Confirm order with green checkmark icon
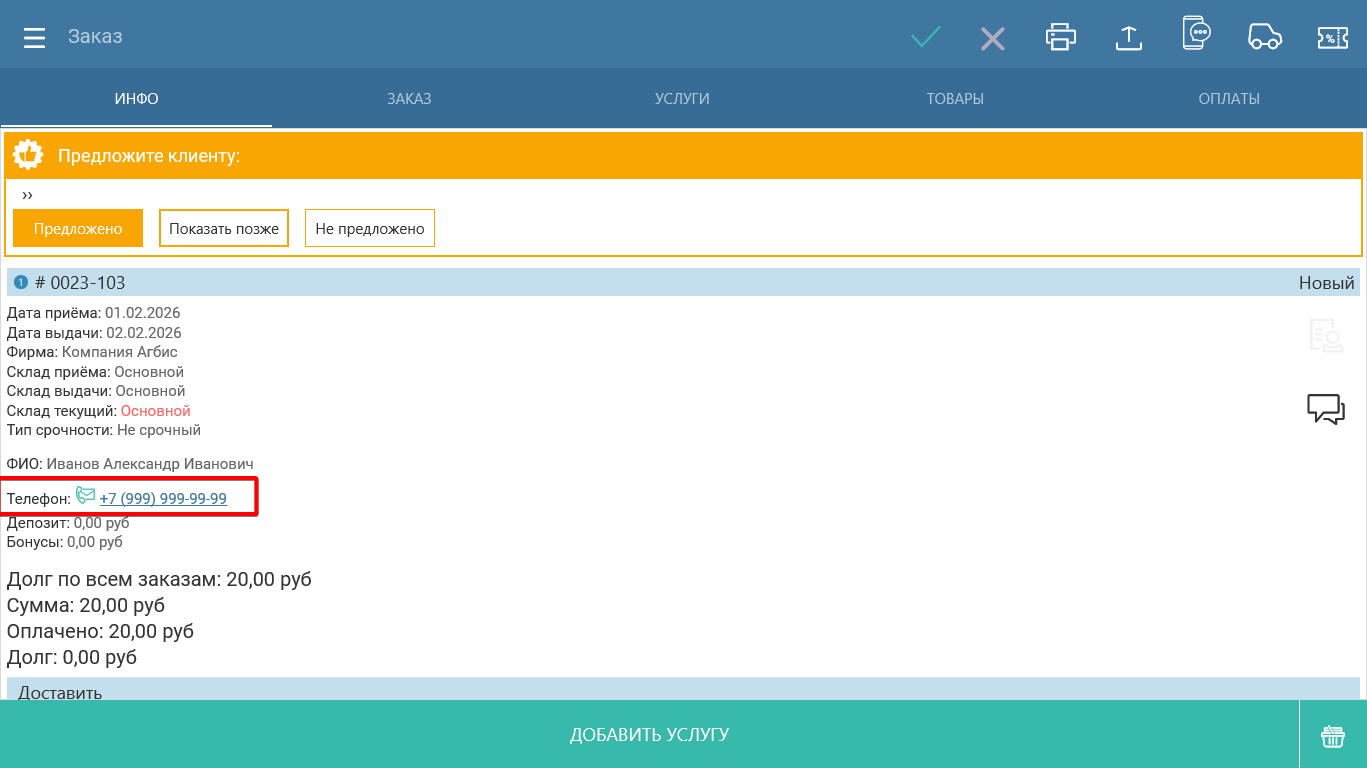 point(926,37)
